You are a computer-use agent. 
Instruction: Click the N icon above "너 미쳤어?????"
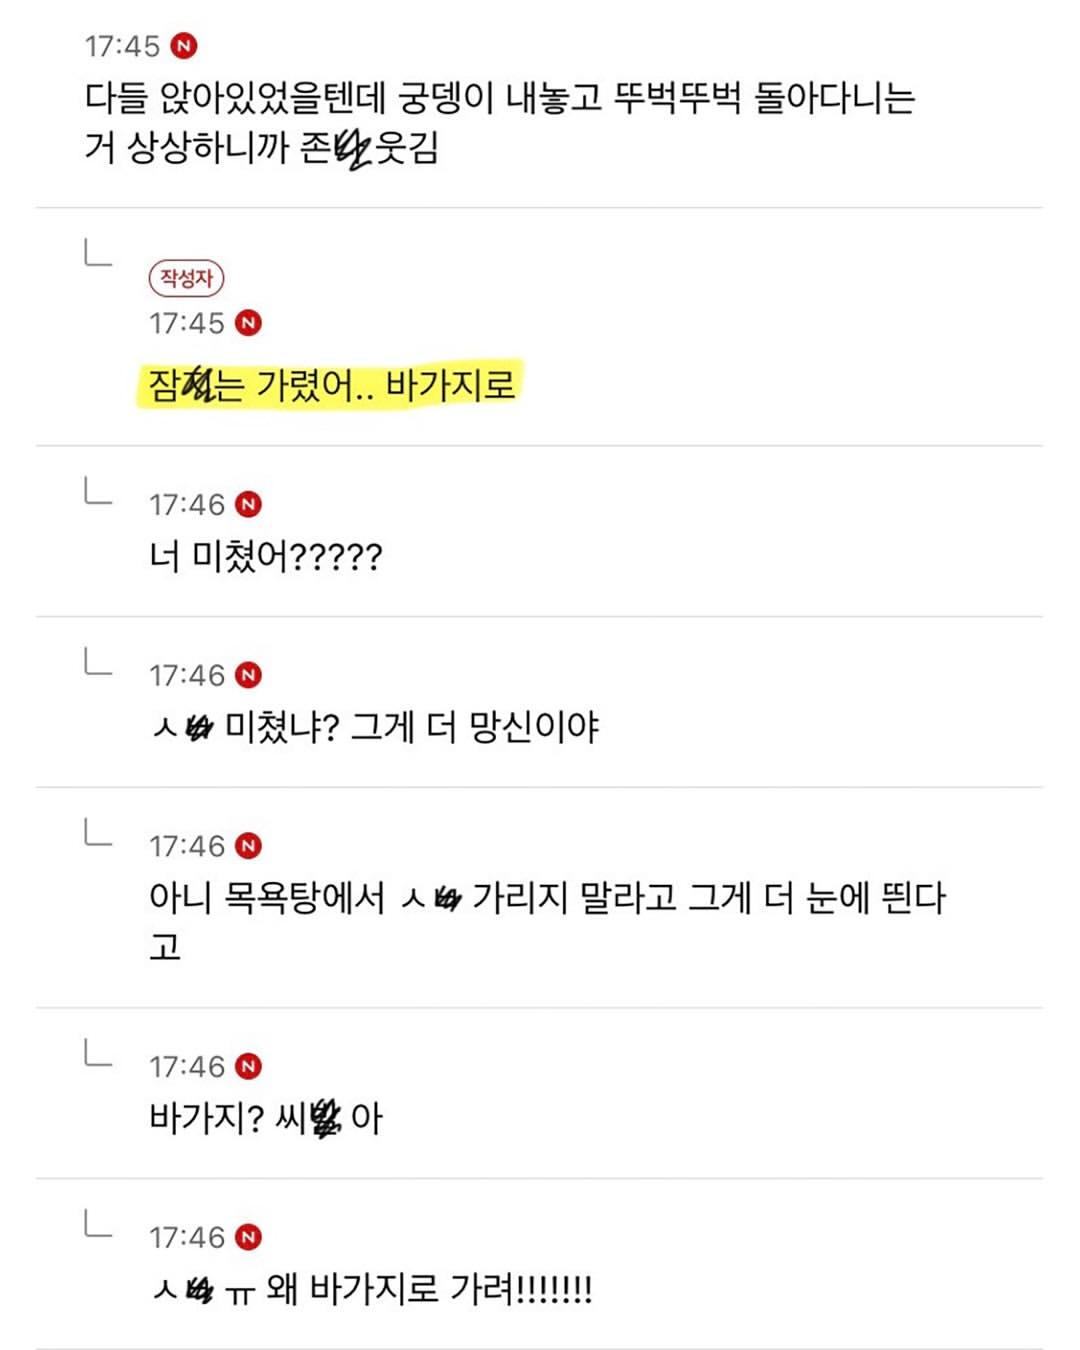[x=248, y=504]
